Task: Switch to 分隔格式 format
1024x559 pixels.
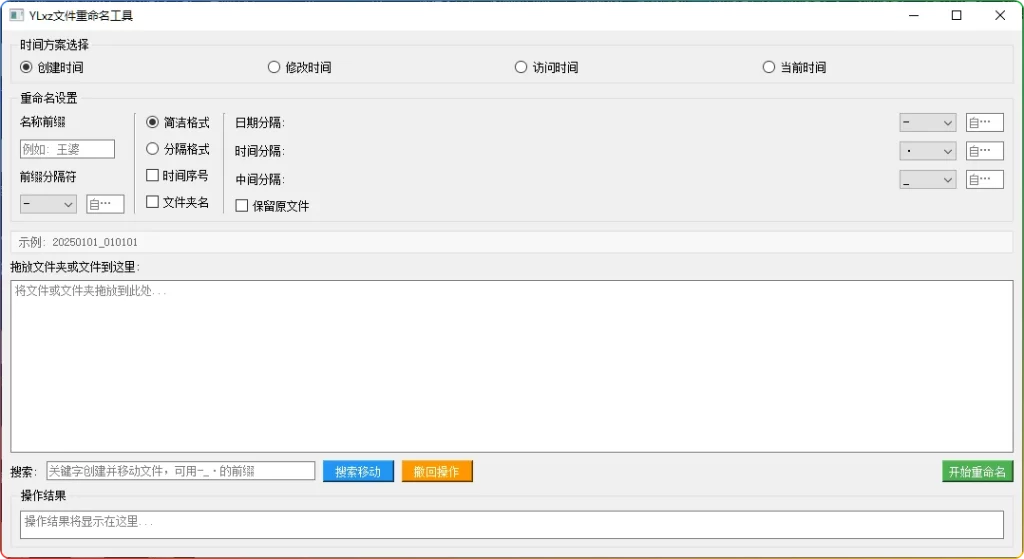Action: point(153,149)
